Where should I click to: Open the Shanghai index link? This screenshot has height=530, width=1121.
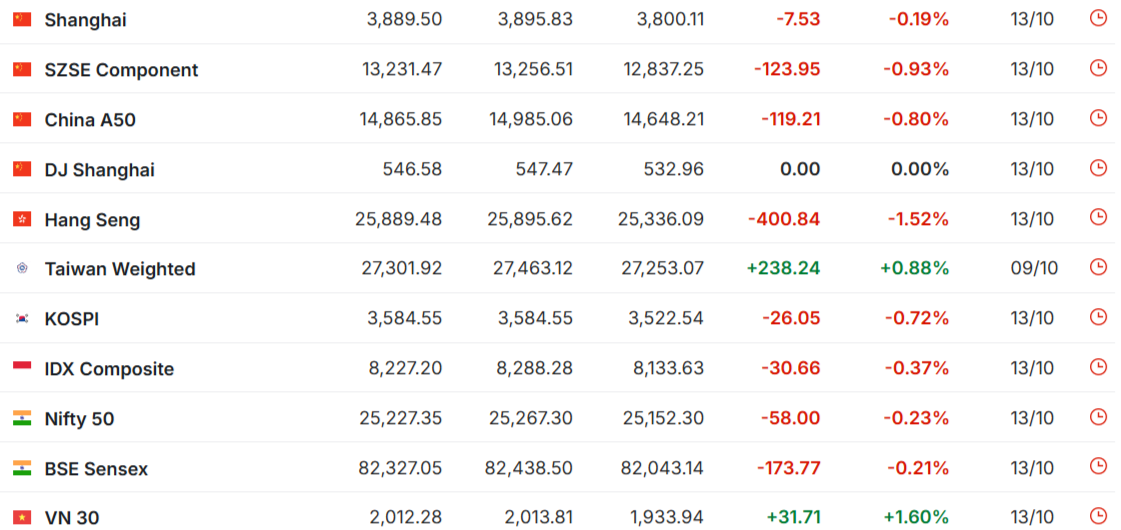tap(85, 20)
